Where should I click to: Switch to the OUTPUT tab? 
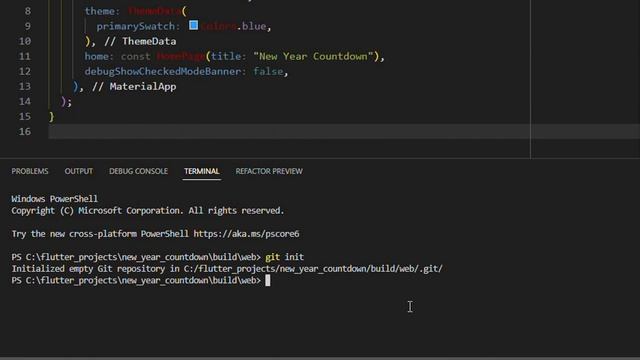coord(78,171)
